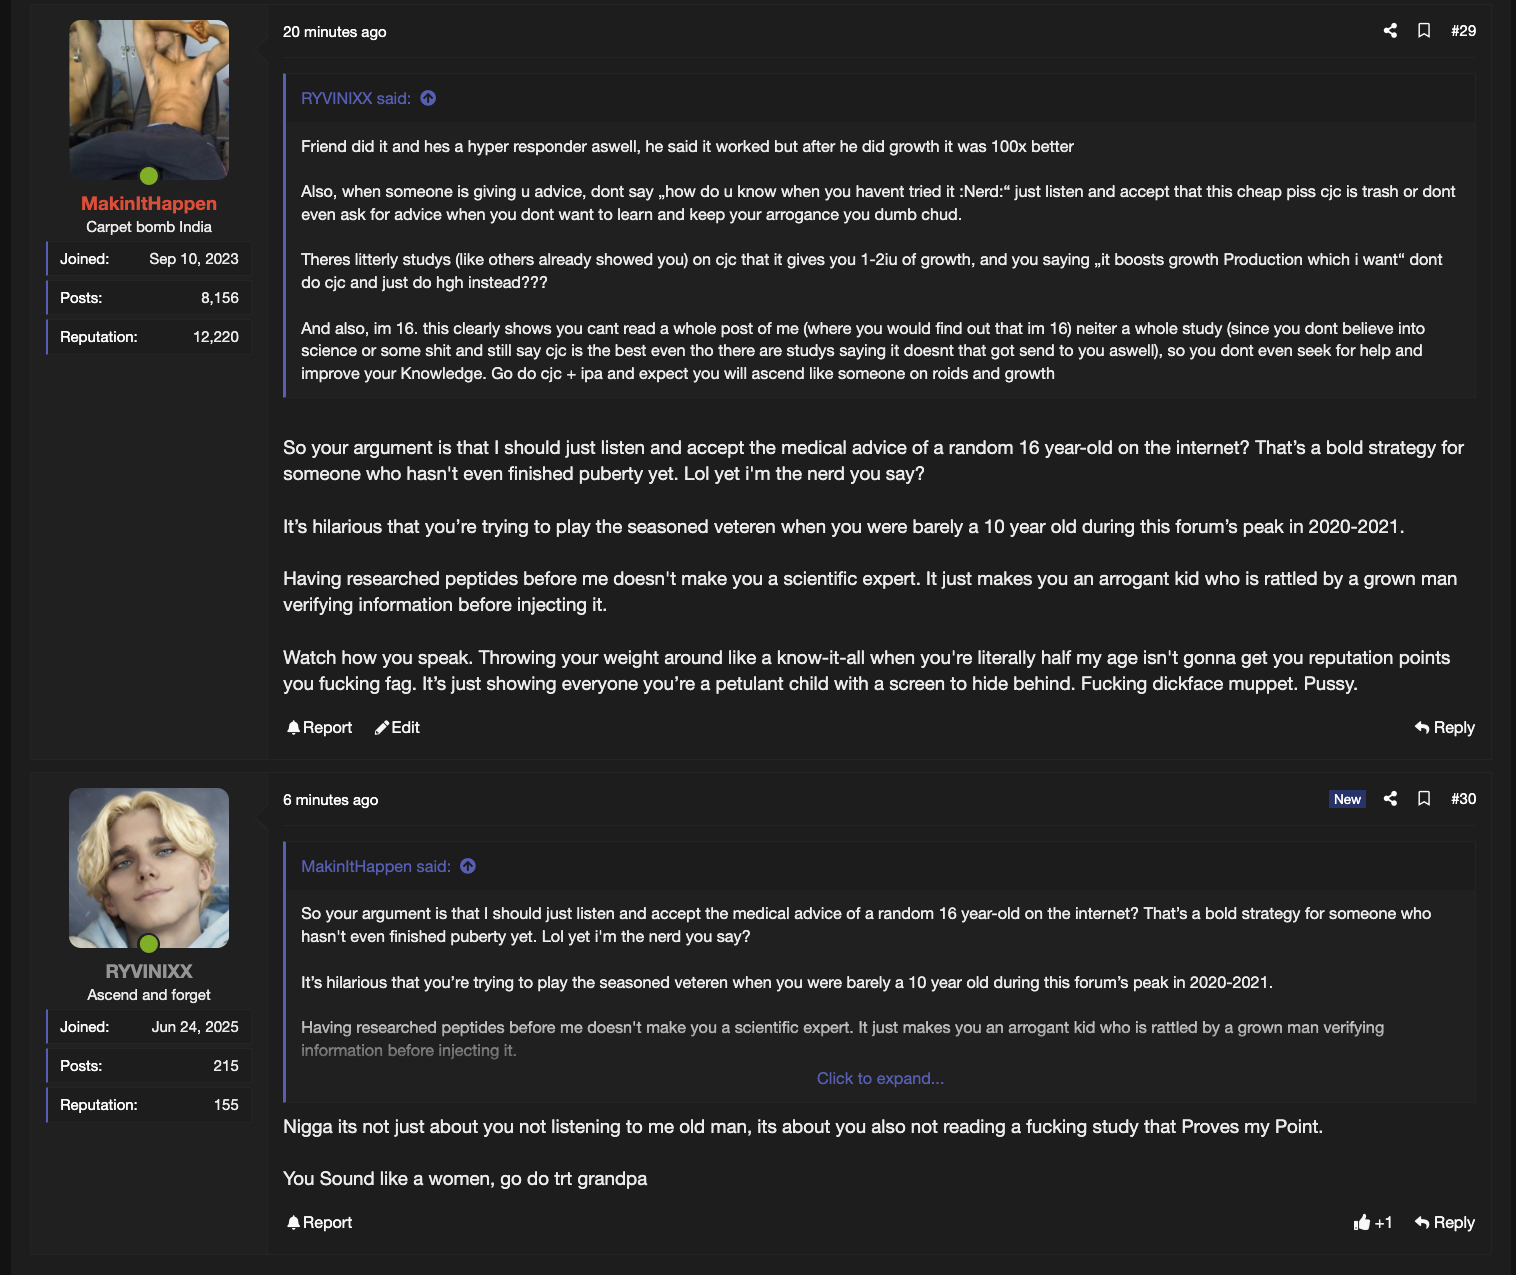This screenshot has width=1516, height=1275.
Task: Report post #29 via bell icon
Action: pos(319,728)
